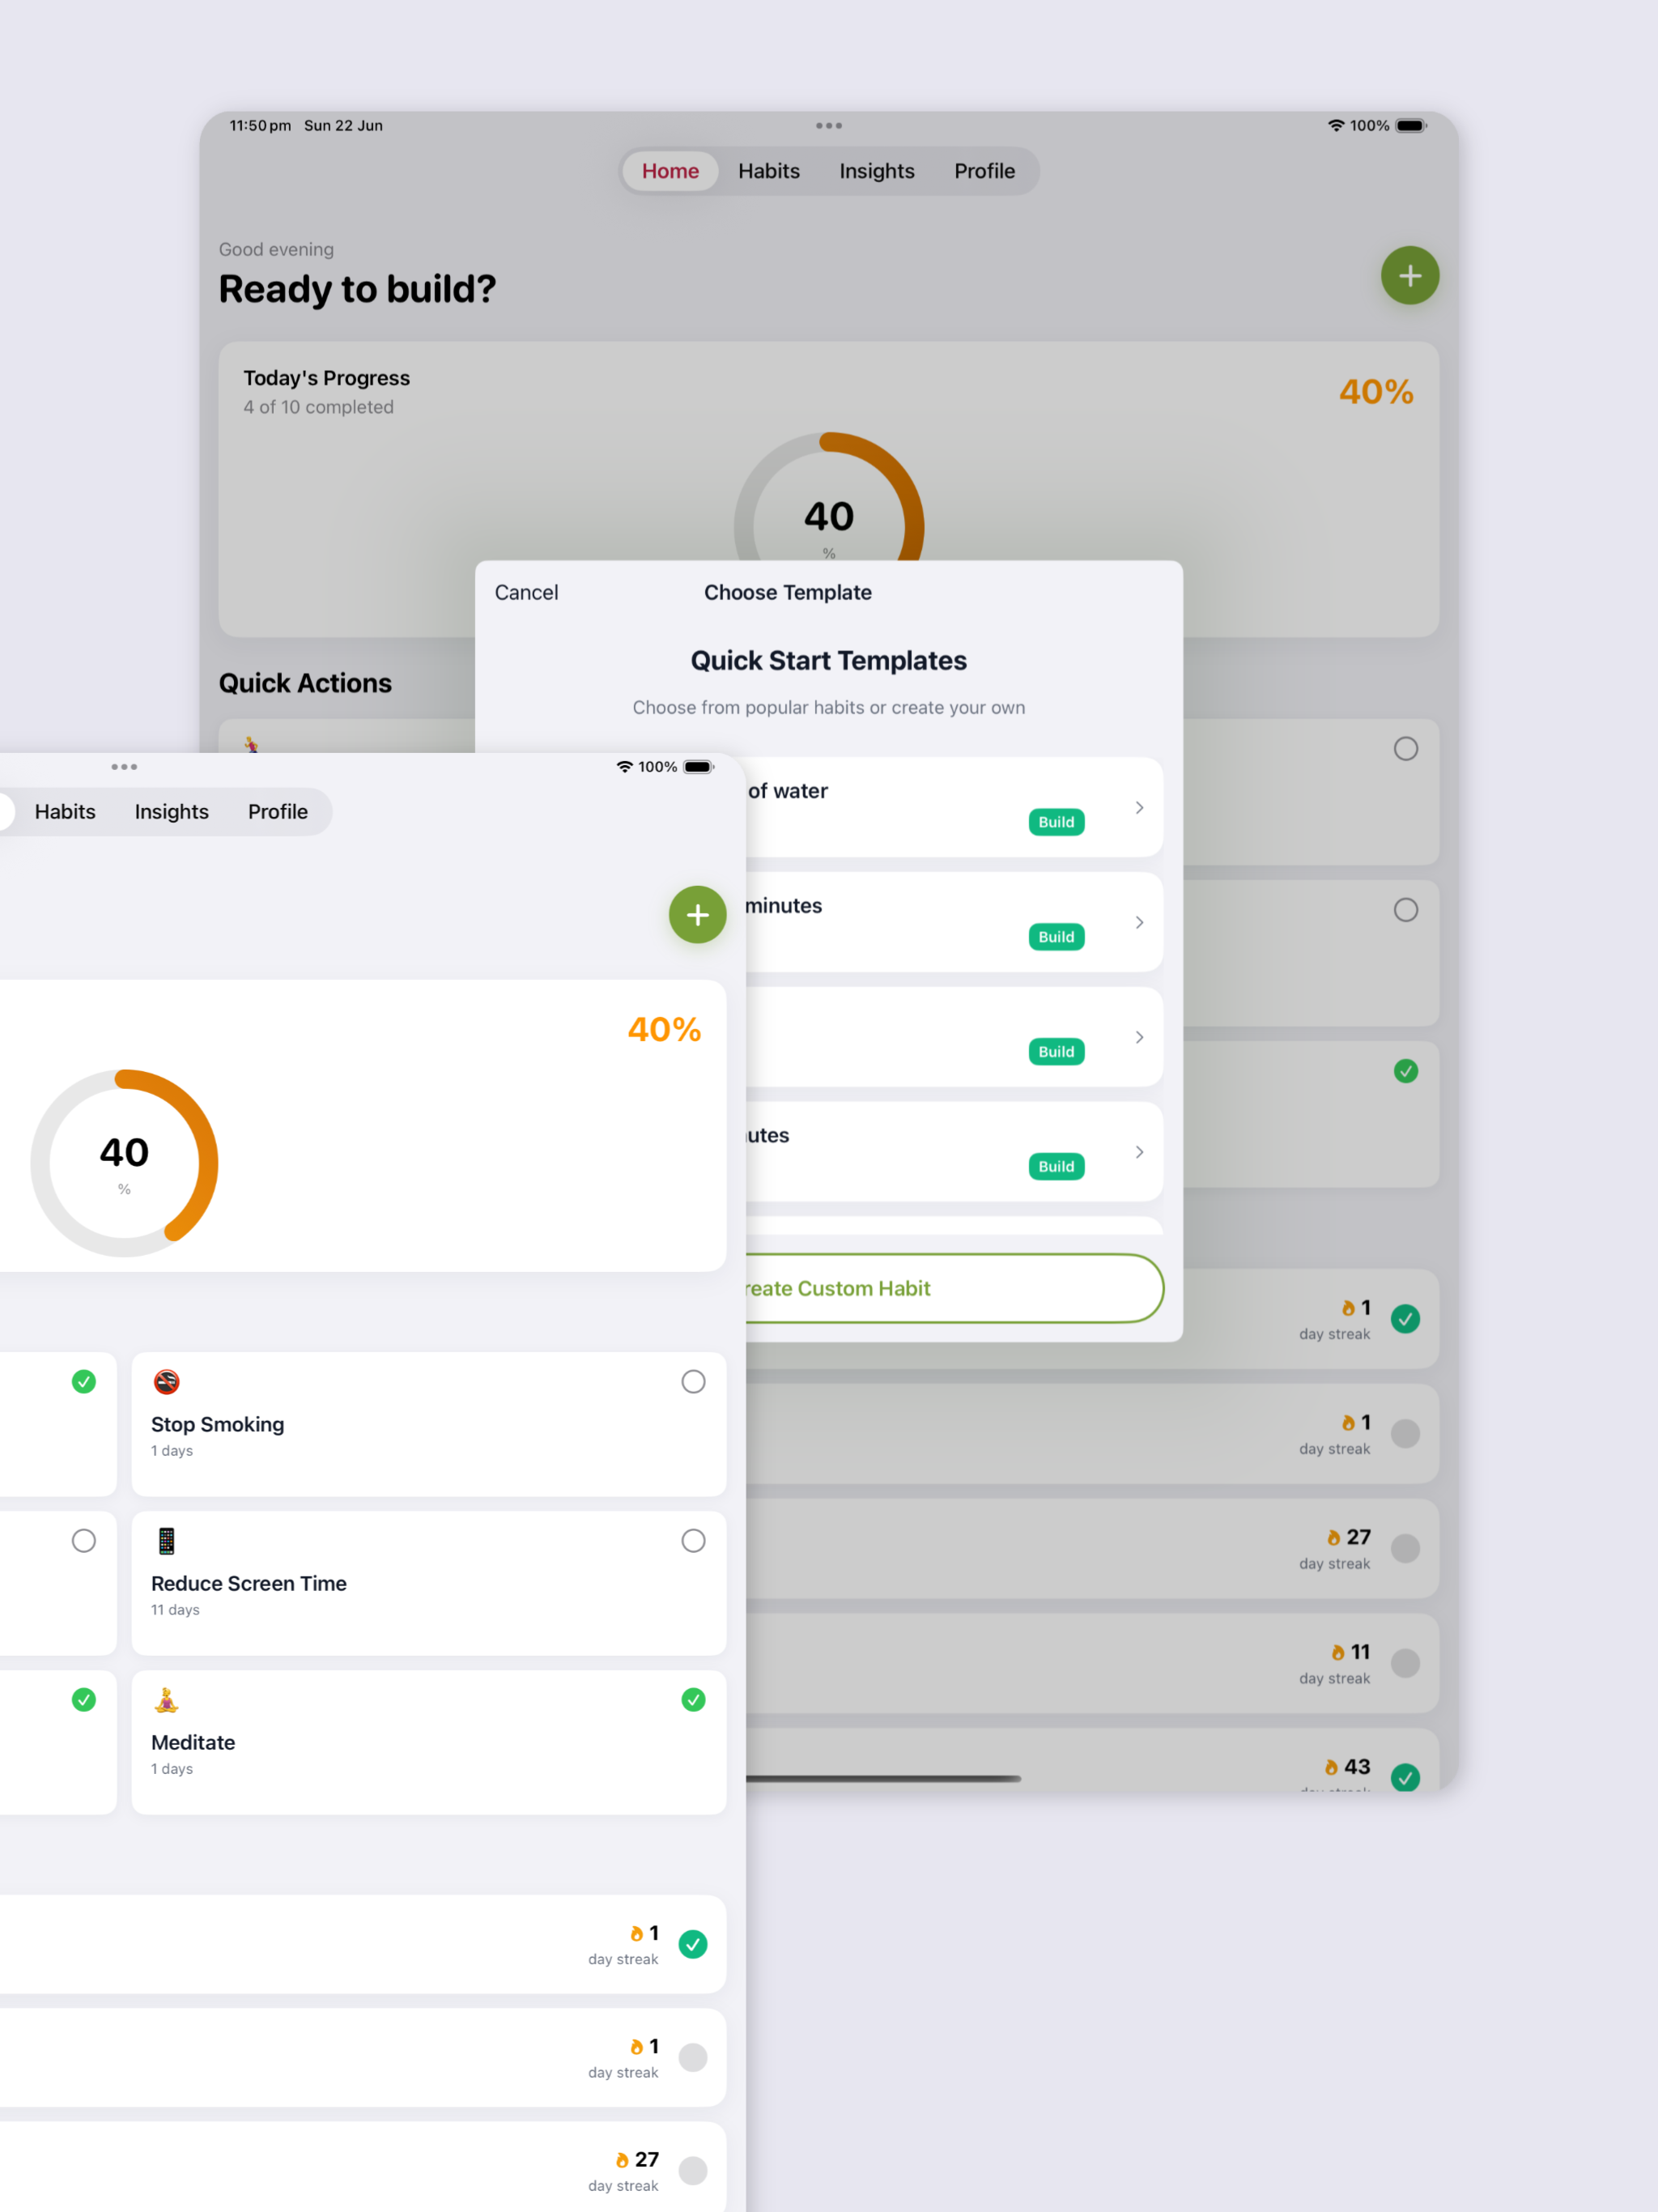Screen dimensions: 1658x2212
Task: Click orange 40% label in front window
Action: [664, 1030]
